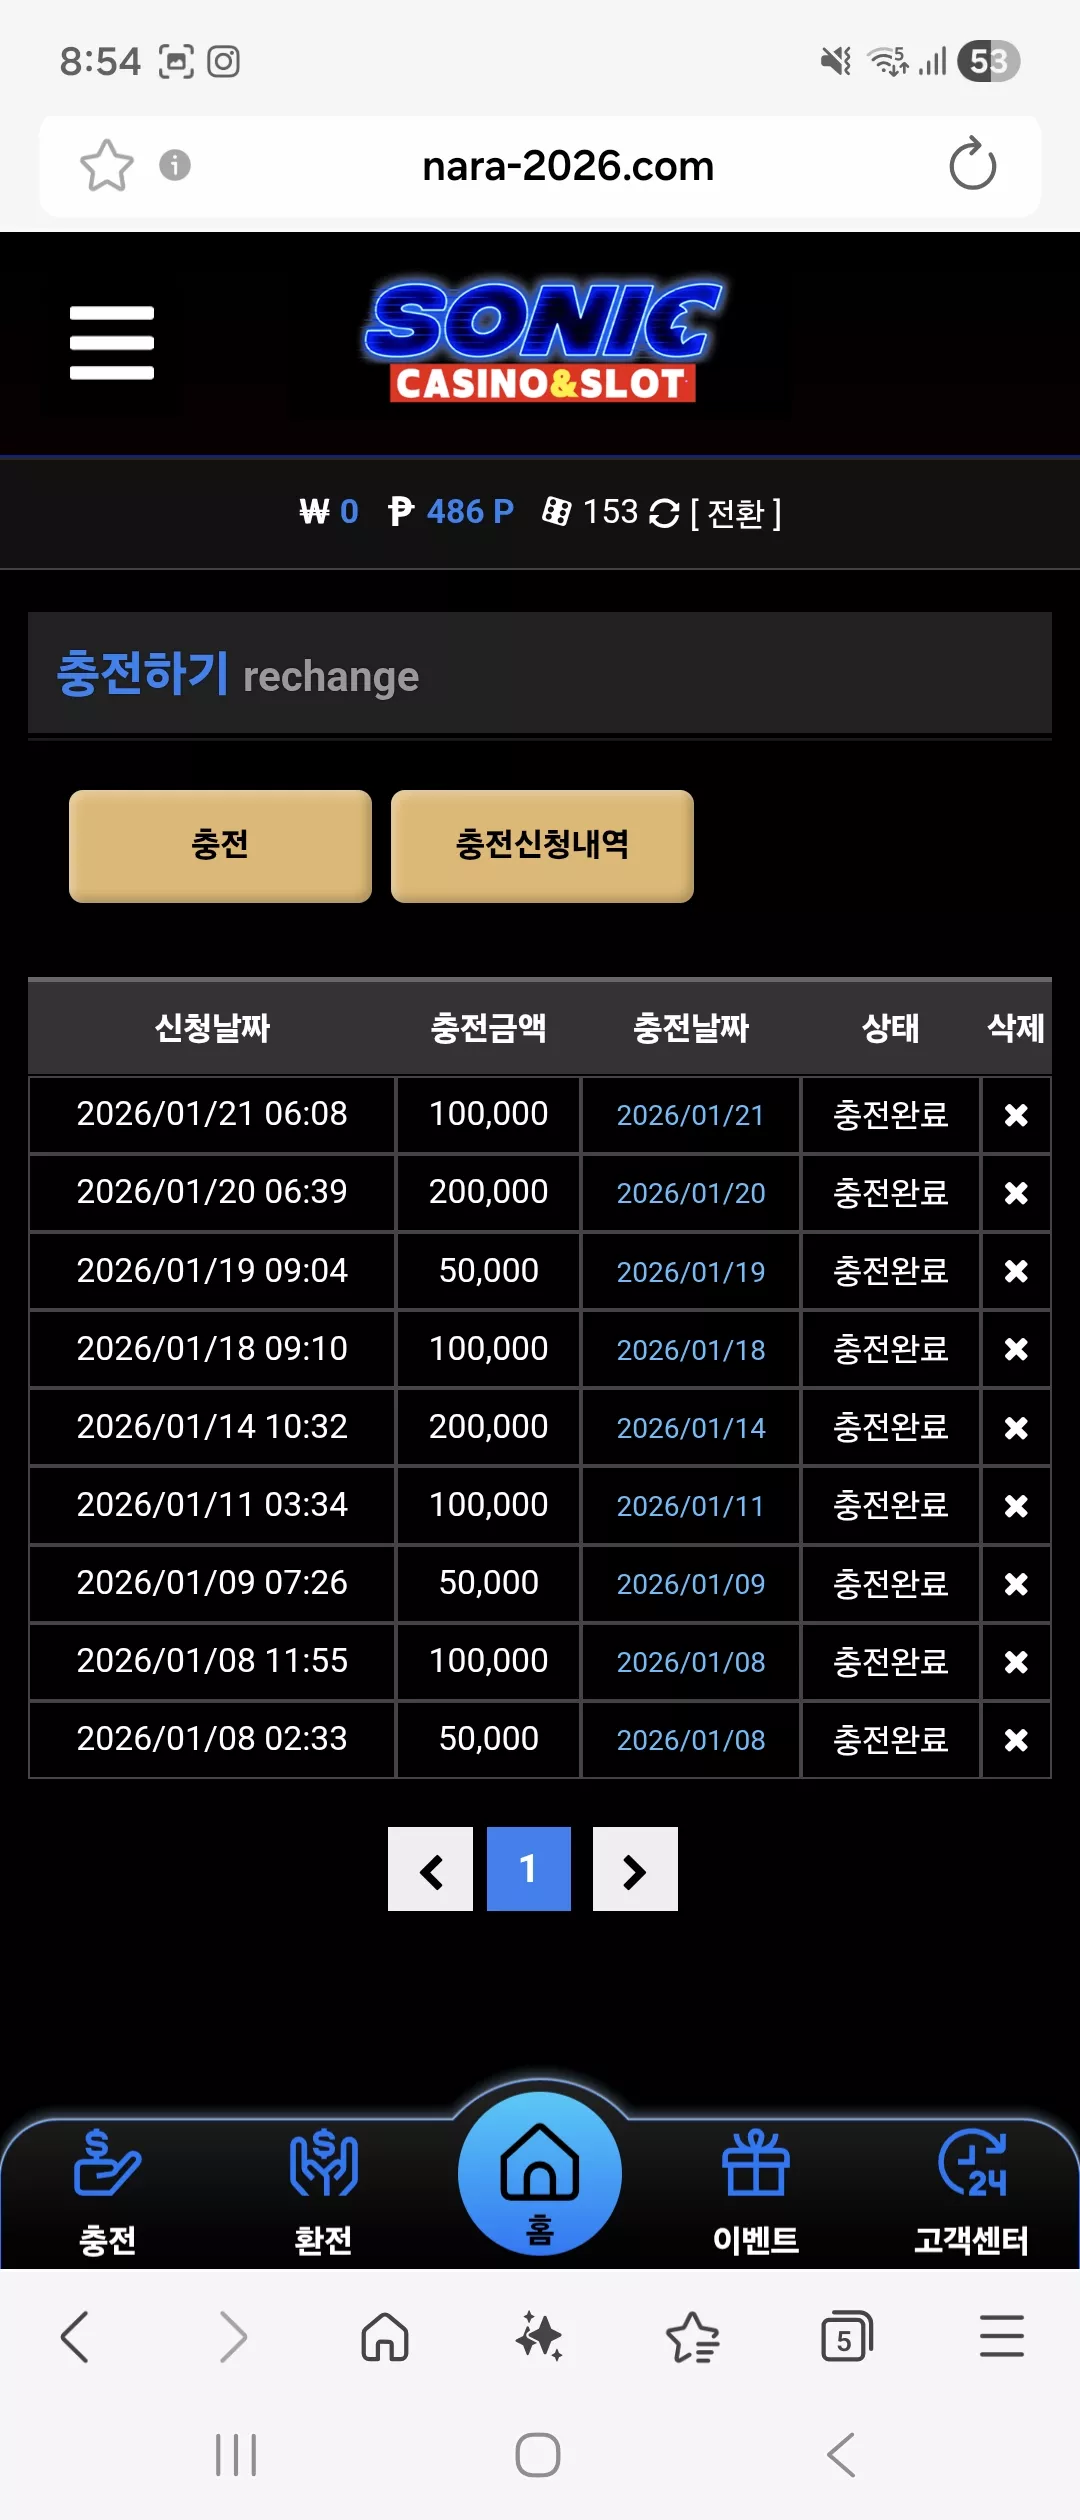Viewport: 1080px width, 2520px height.
Task: Switch to the 충전 tab button
Action: pyautogui.click(x=220, y=846)
